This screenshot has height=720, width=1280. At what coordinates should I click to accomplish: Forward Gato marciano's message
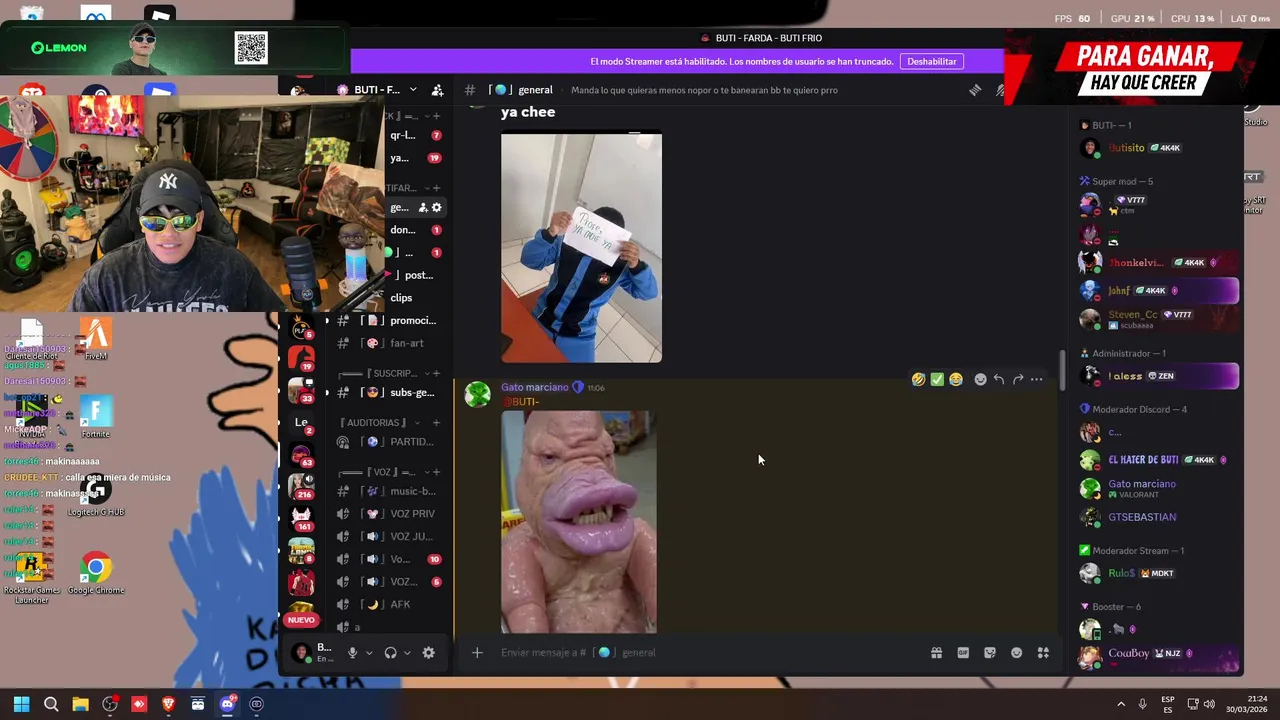pyautogui.click(x=1018, y=379)
